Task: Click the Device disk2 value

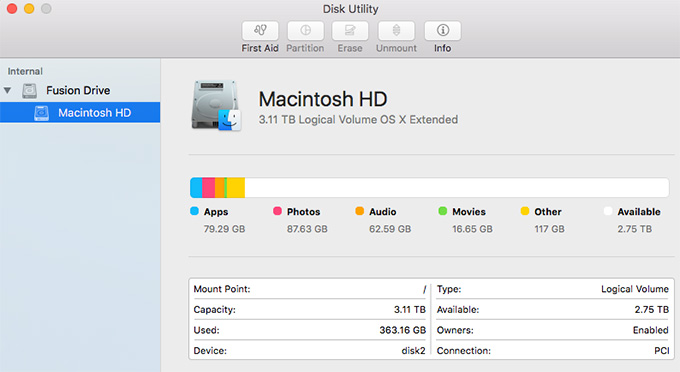Action: (413, 350)
